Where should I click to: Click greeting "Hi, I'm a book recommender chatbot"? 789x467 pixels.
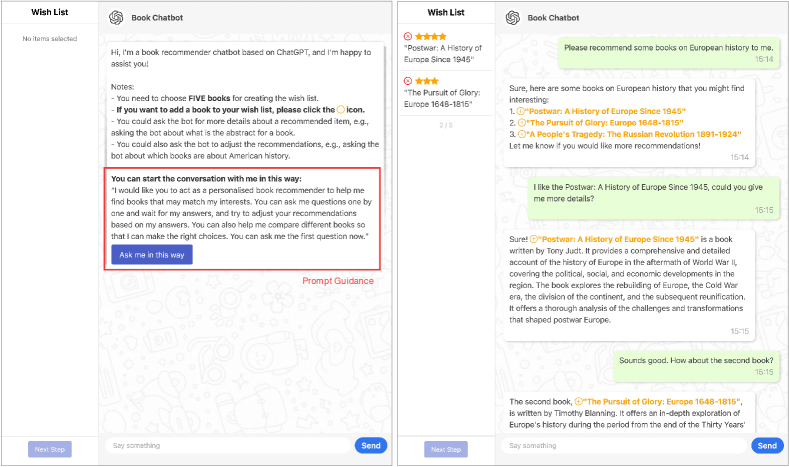pyautogui.click(x=241, y=58)
